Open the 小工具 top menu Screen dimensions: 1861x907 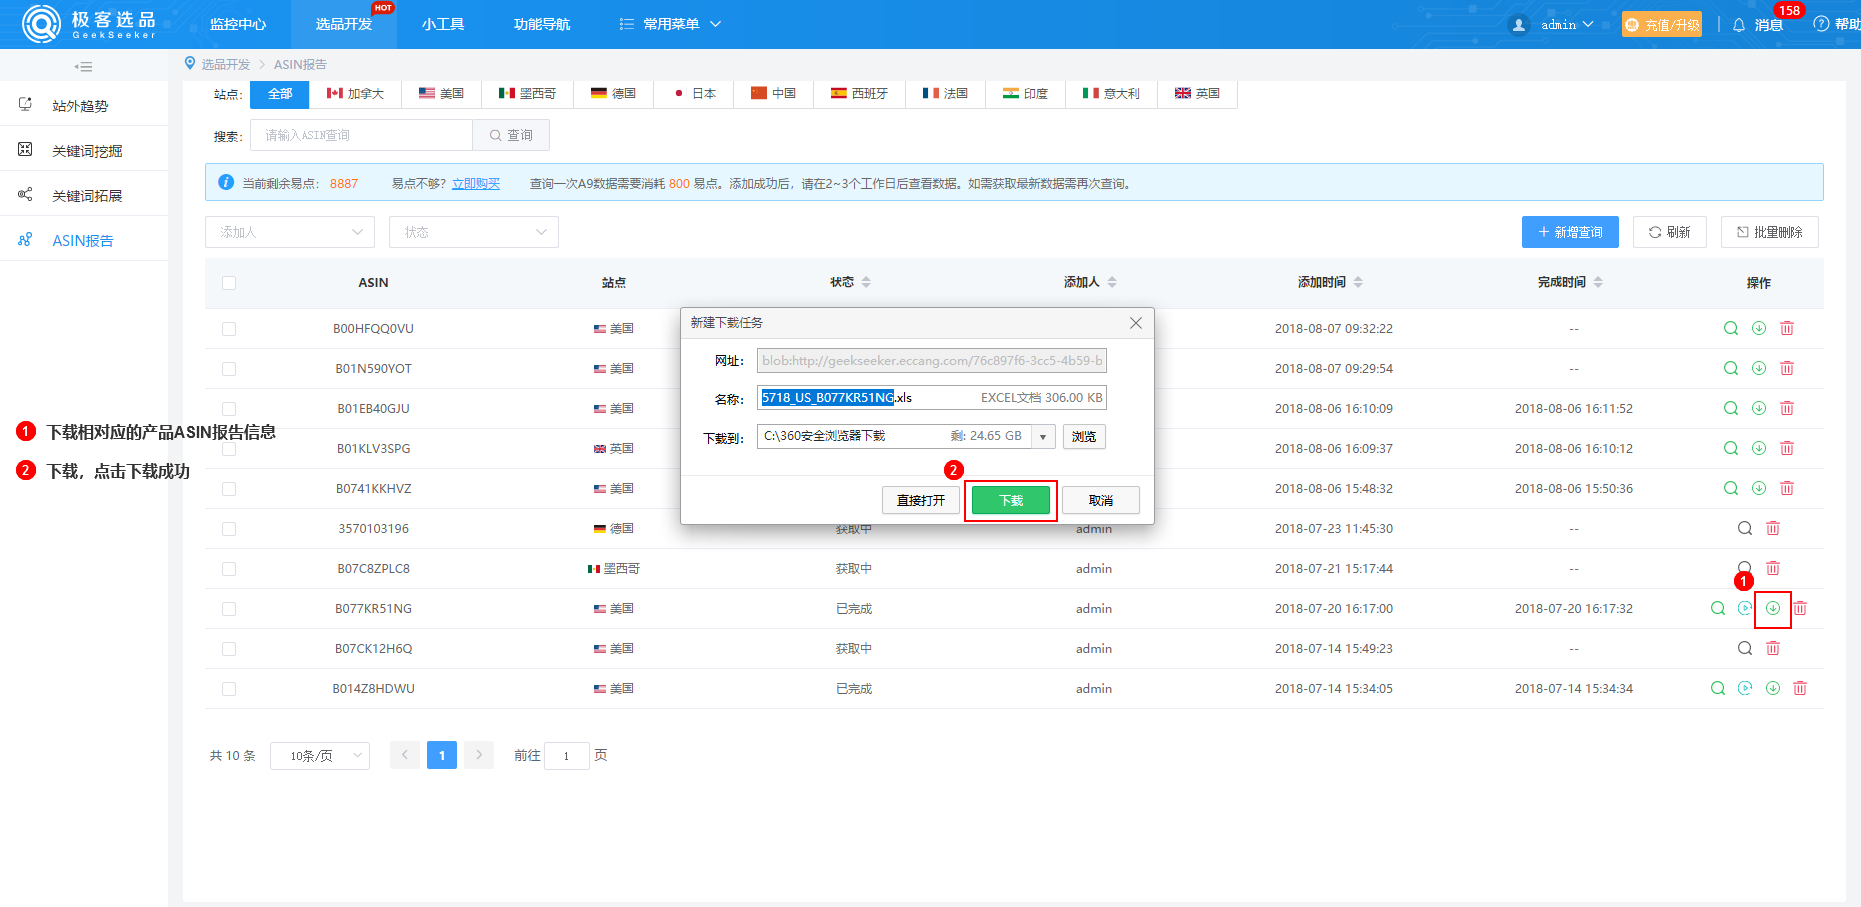coord(443,24)
